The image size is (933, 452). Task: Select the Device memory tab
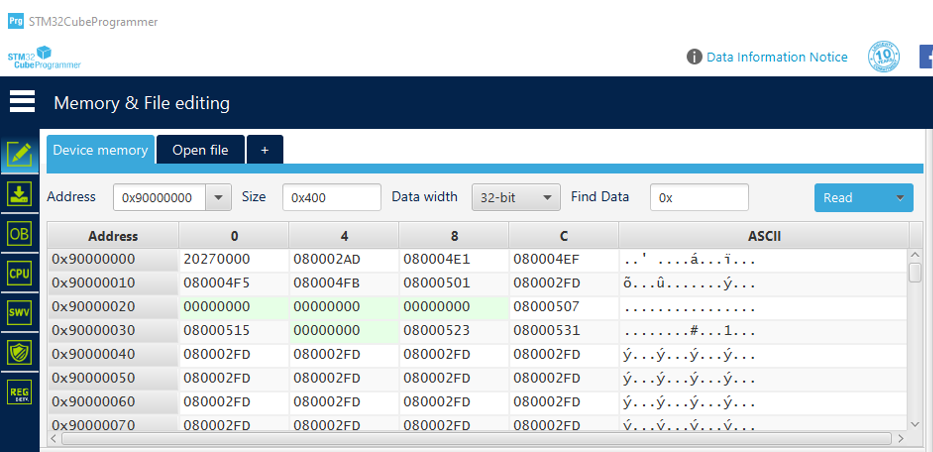(x=101, y=150)
